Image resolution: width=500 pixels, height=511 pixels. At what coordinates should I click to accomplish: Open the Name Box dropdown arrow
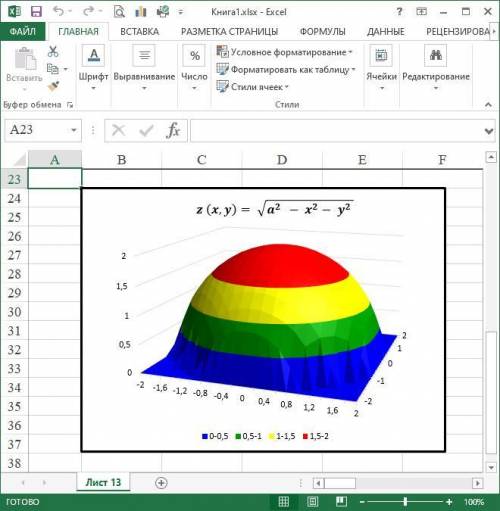[74, 130]
